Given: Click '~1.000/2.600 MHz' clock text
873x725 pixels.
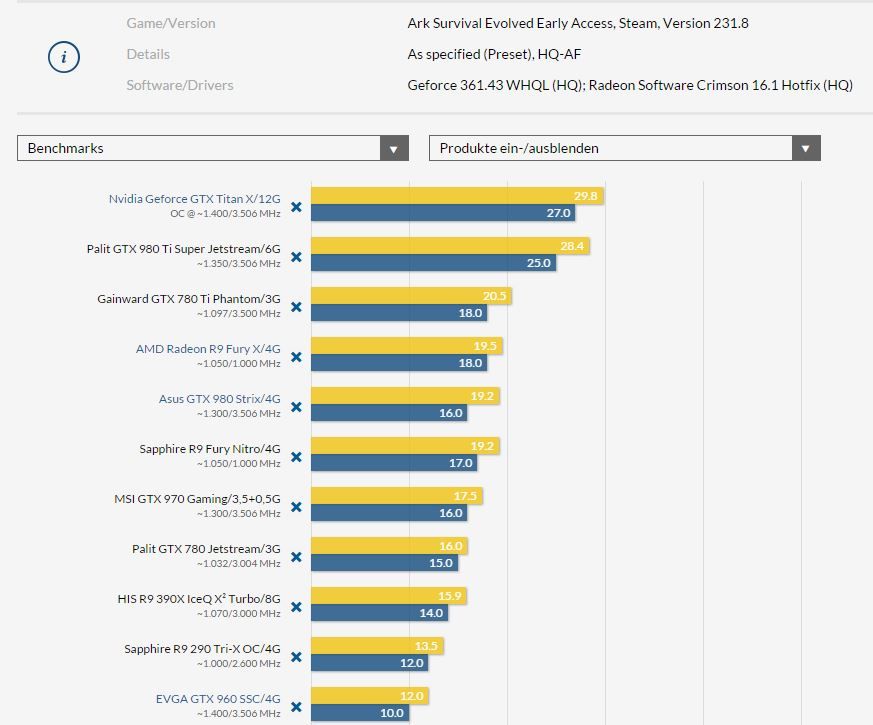Looking at the screenshot, I should [x=238, y=664].
